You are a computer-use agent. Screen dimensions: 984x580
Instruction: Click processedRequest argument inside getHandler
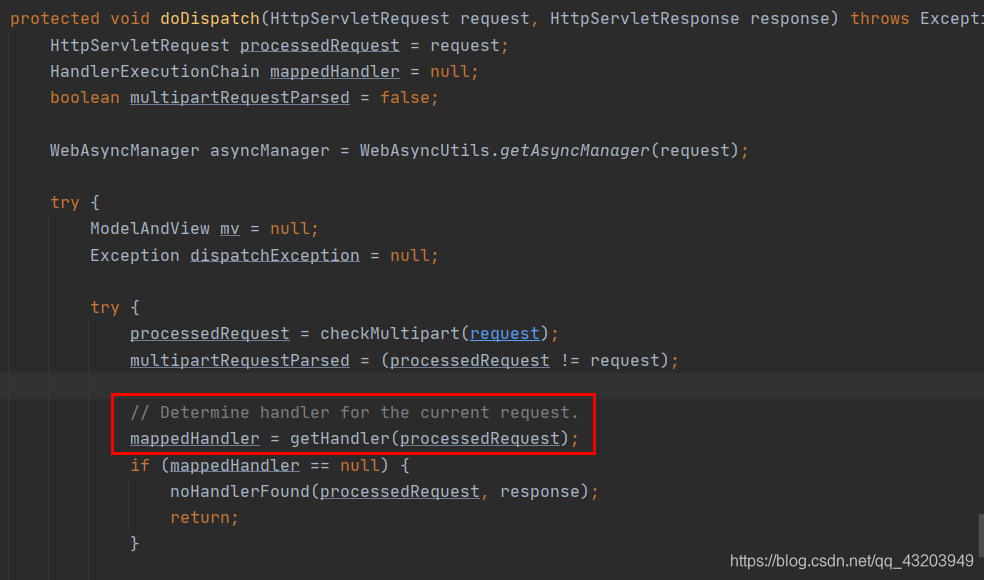479,438
